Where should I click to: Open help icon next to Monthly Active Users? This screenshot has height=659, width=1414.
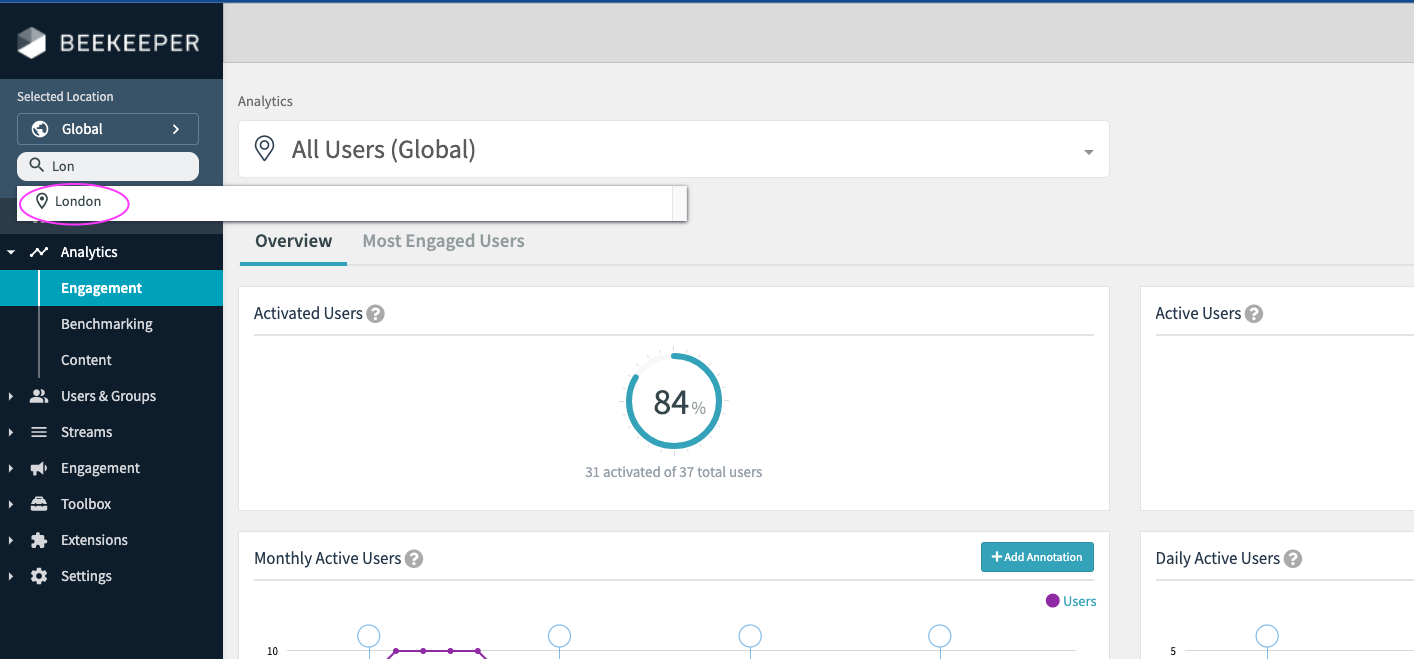[414, 559]
